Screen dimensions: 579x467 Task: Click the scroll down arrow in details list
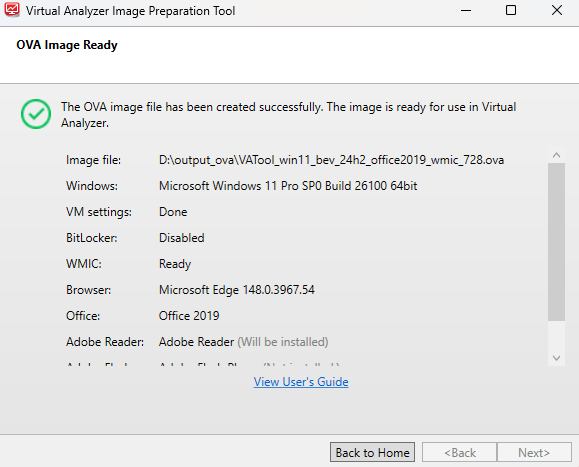(556, 358)
